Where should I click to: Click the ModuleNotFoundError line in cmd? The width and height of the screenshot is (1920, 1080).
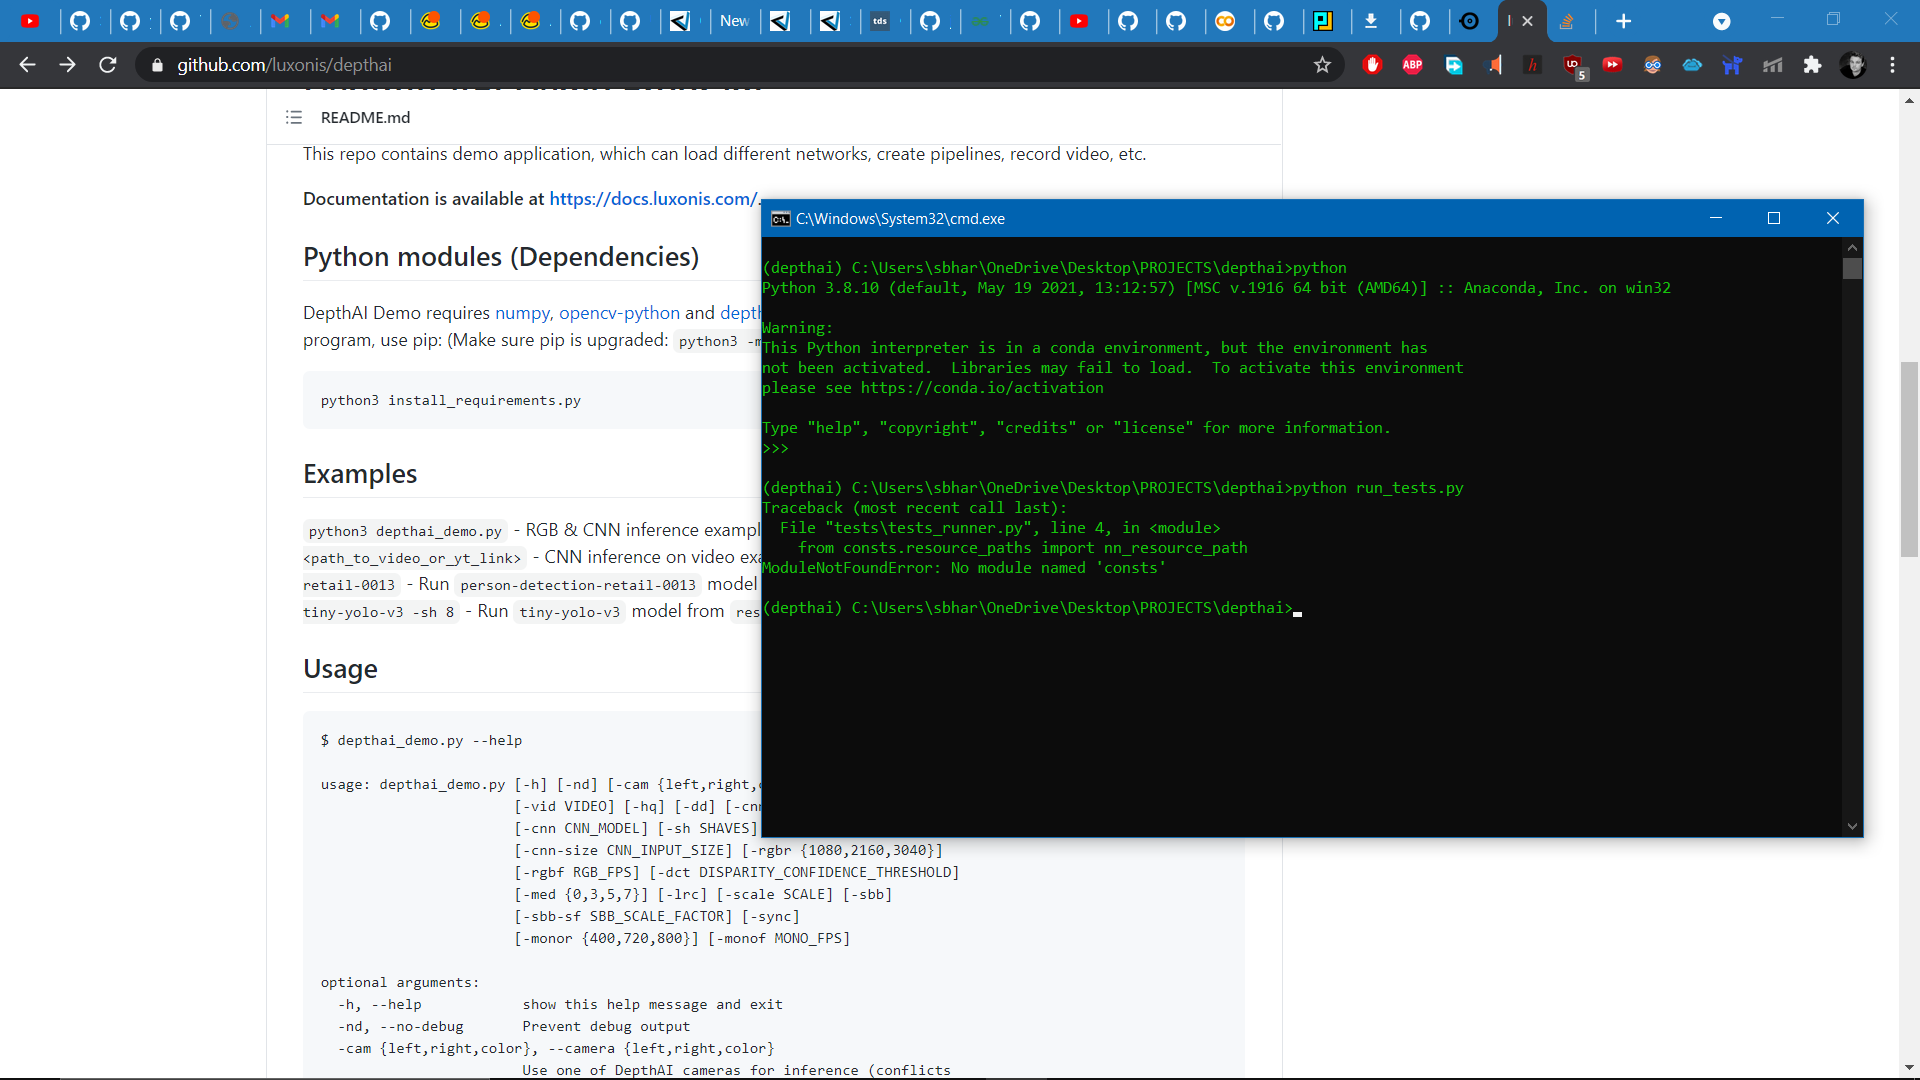click(964, 568)
